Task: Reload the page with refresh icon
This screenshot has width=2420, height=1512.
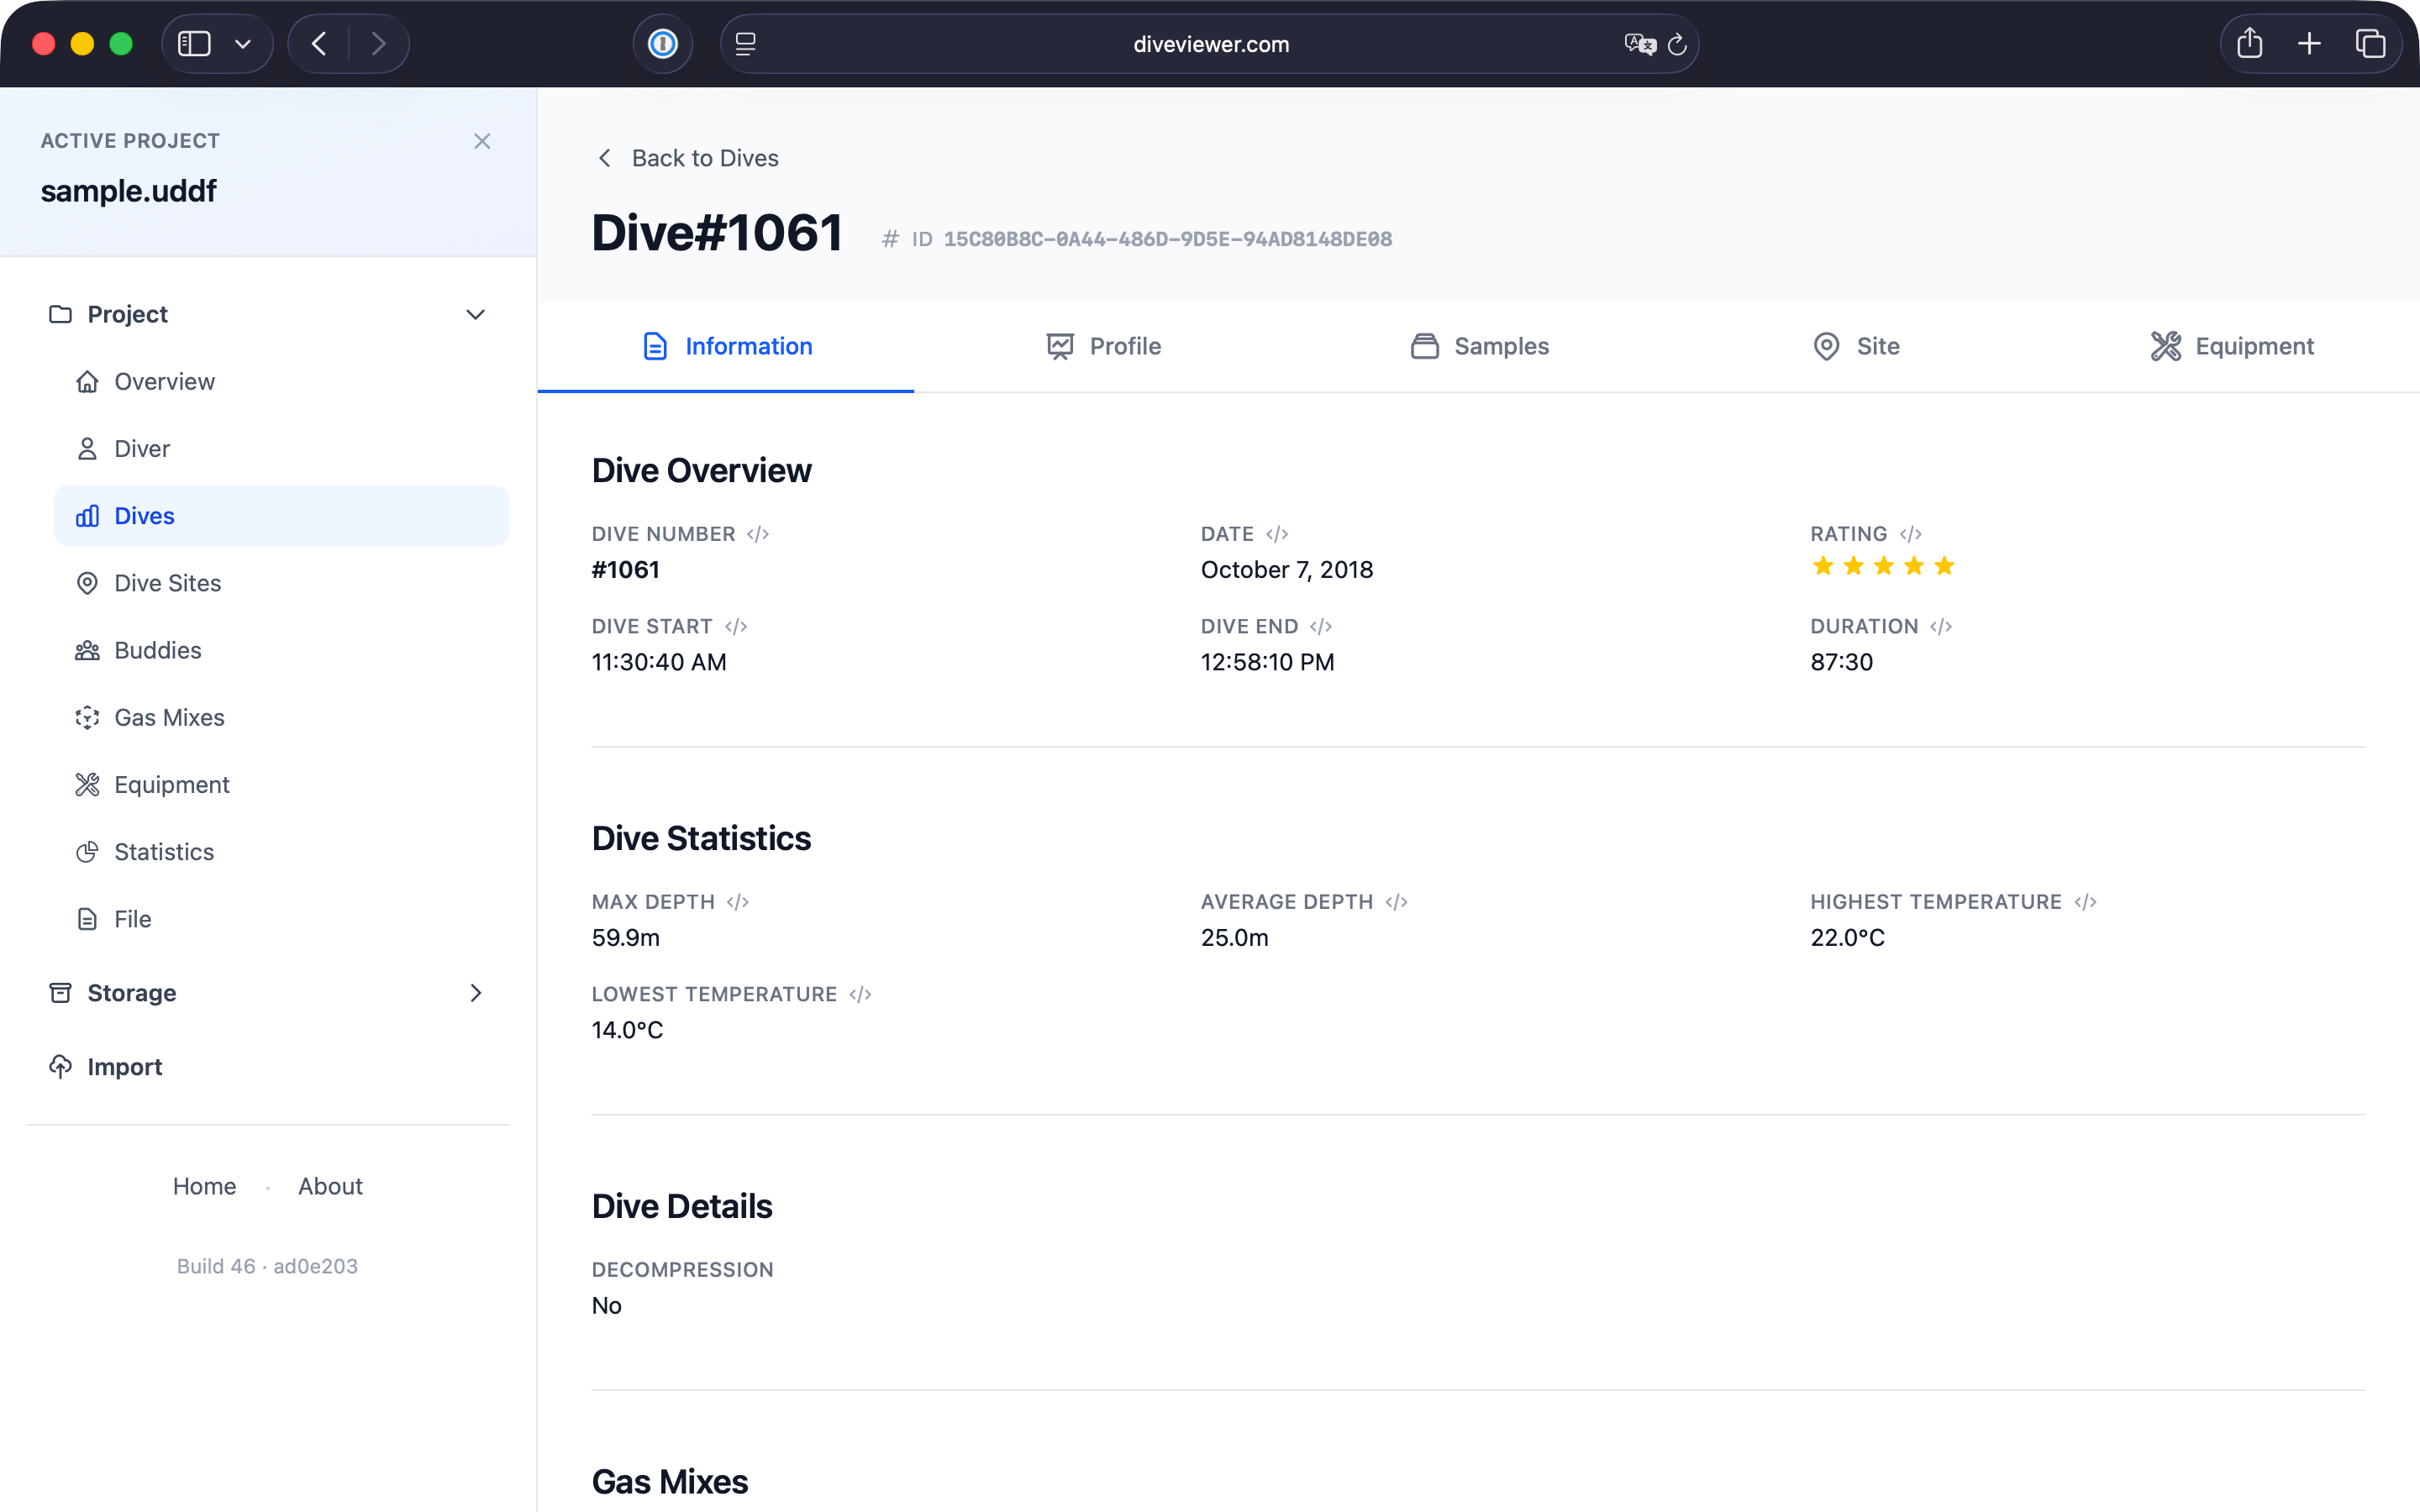Action: [x=1678, y=44]
